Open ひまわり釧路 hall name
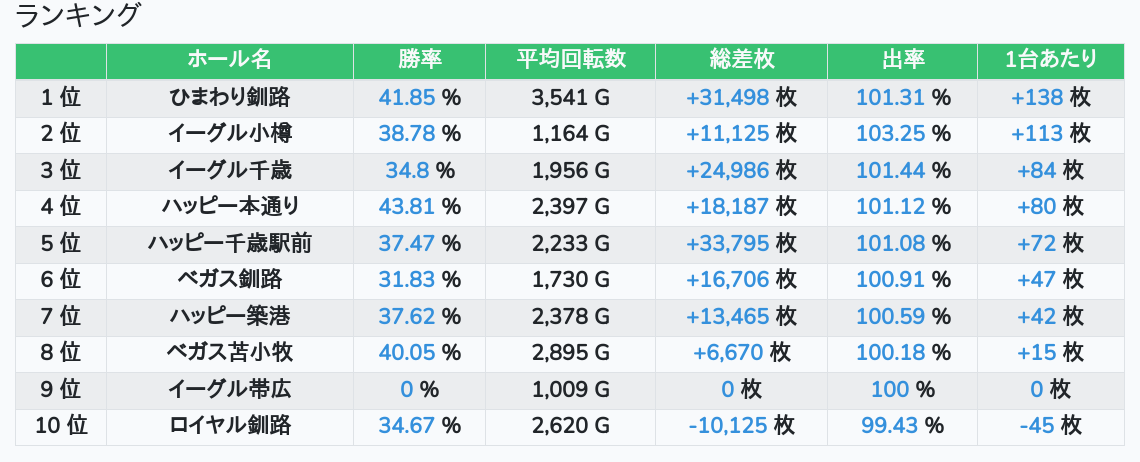The height and width of the screenshot is (462, 1140). coord(230,97)
